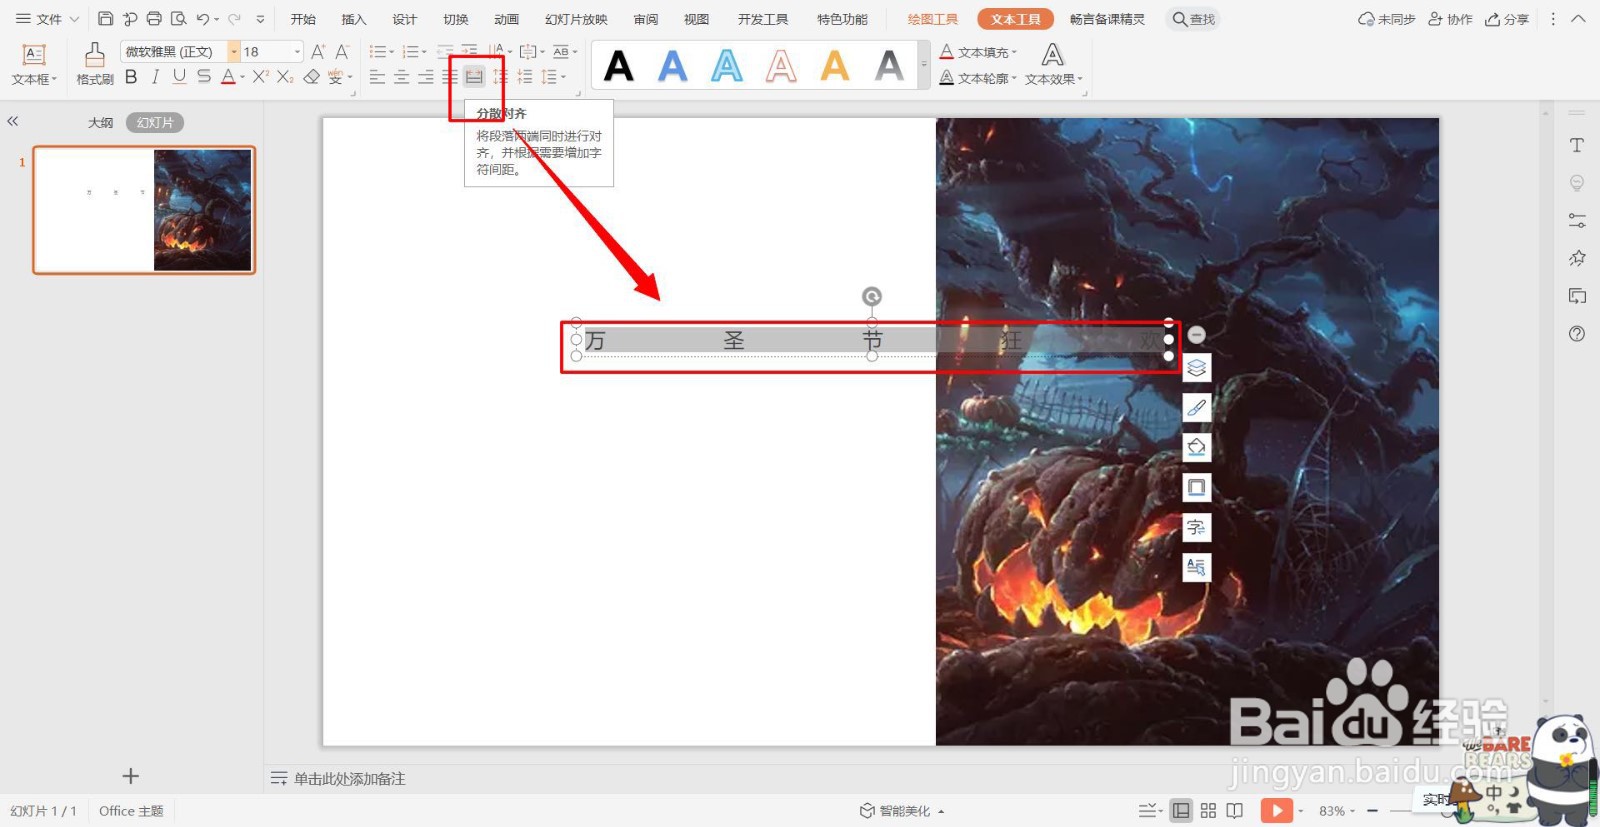Open the 幻灯片放映 ribbon tab

[576, 19]
